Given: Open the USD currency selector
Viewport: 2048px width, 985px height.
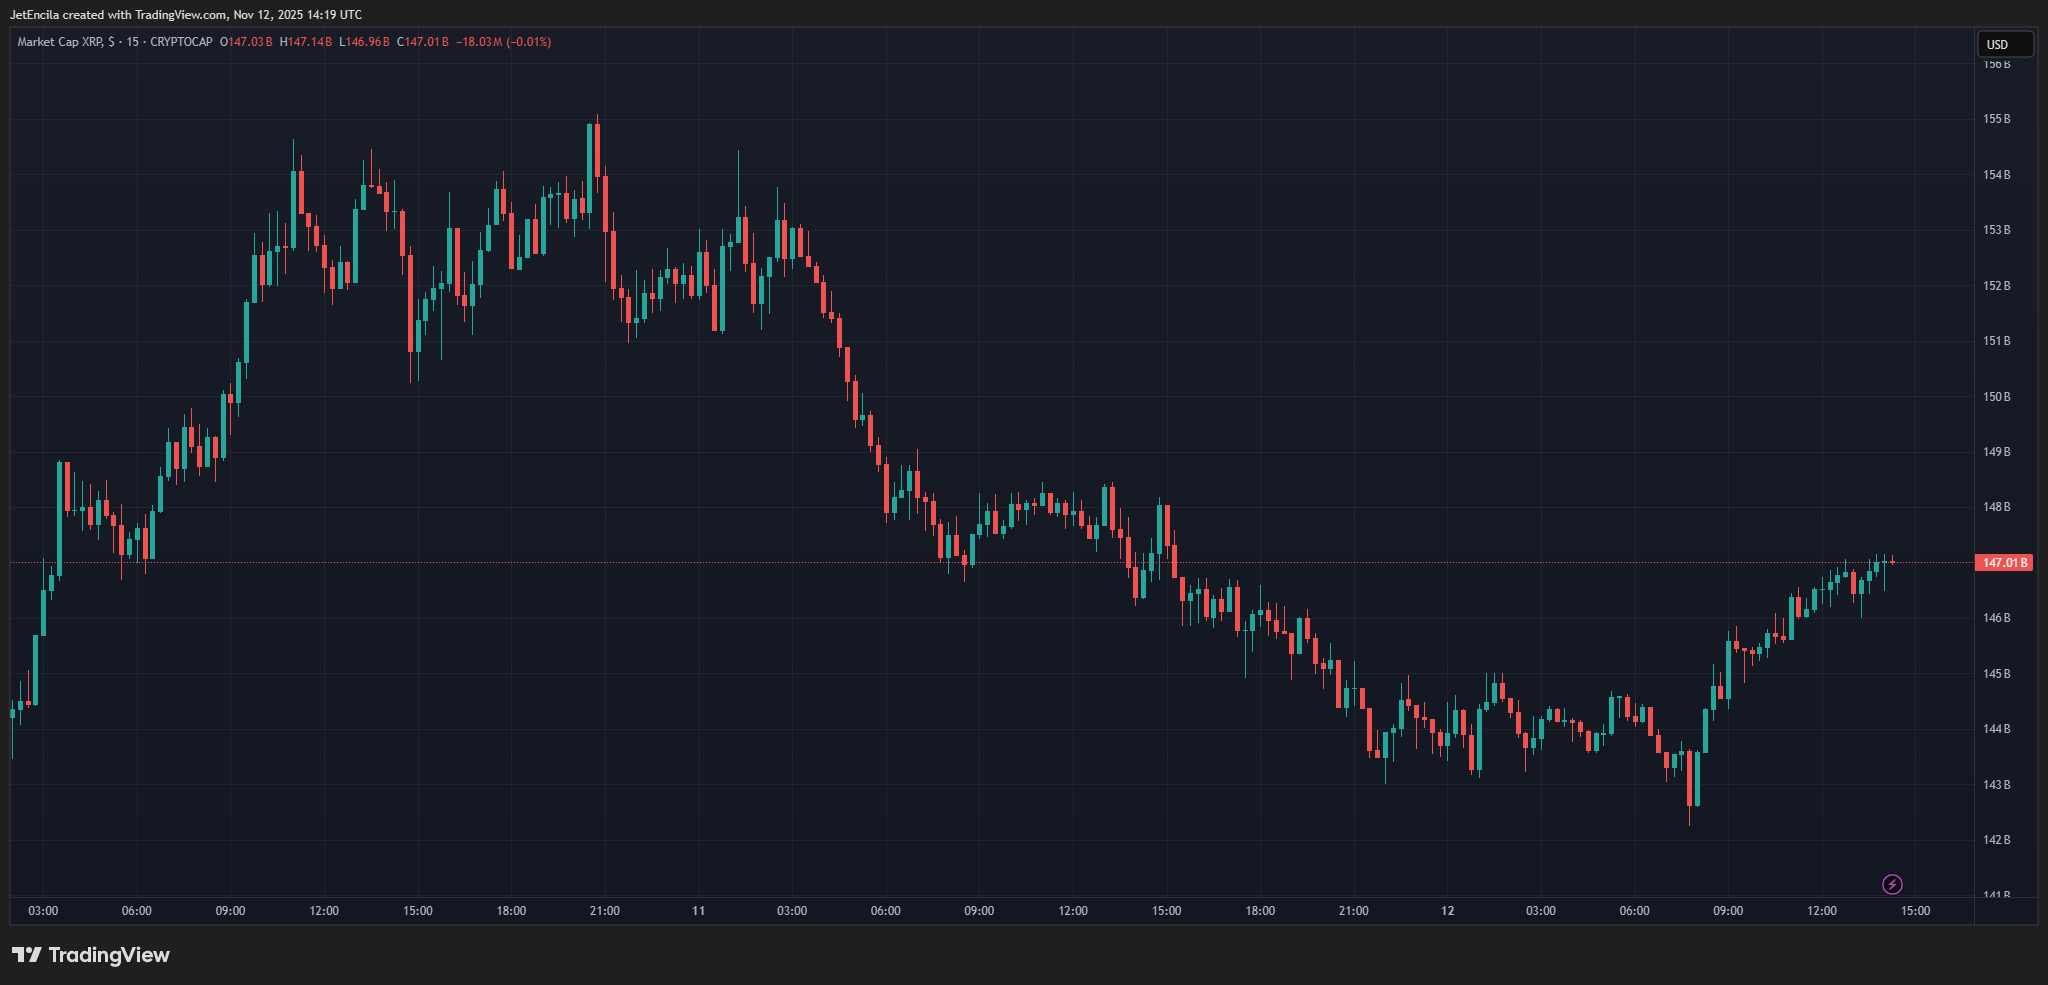Looking at the screenshot, I should click(x=2004, y=44).
